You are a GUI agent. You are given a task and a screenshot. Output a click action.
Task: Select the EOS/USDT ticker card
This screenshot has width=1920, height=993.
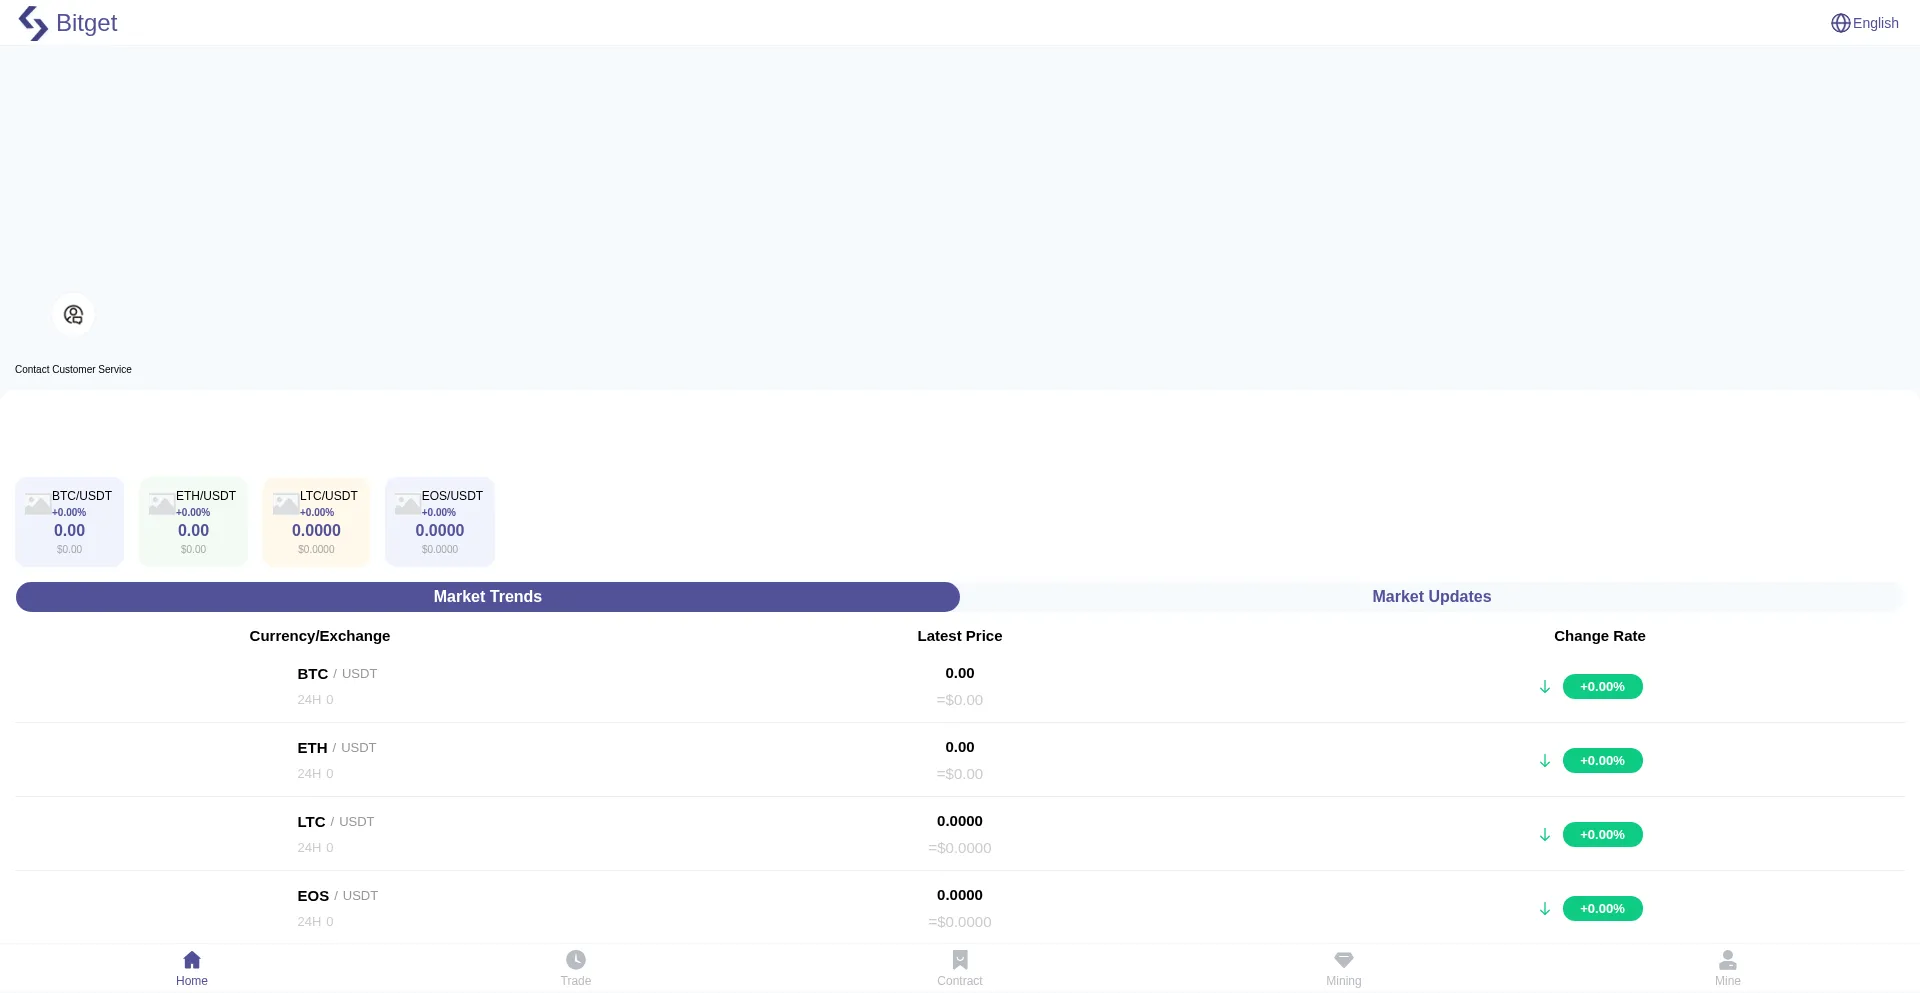pos(440,522)
